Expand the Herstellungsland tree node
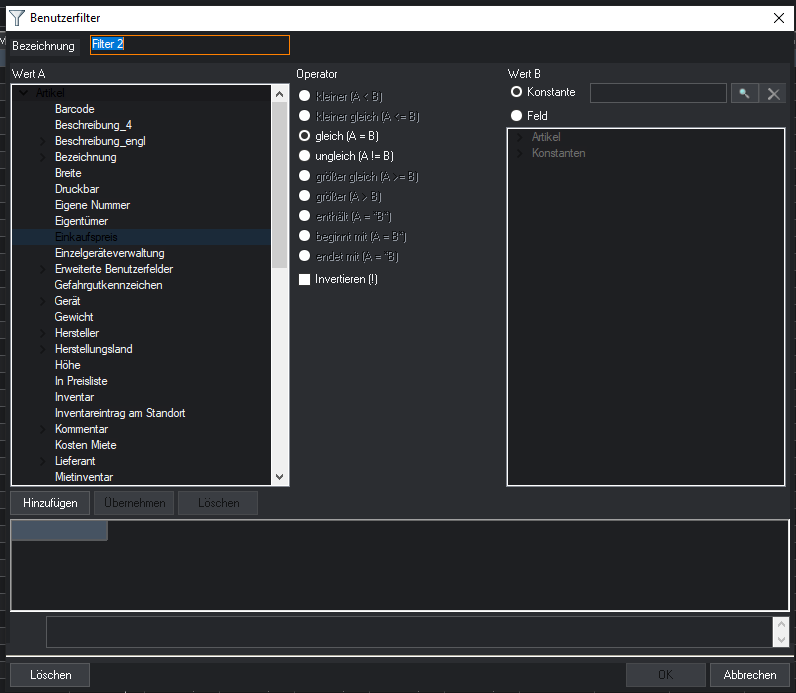 tap(43, 349)
